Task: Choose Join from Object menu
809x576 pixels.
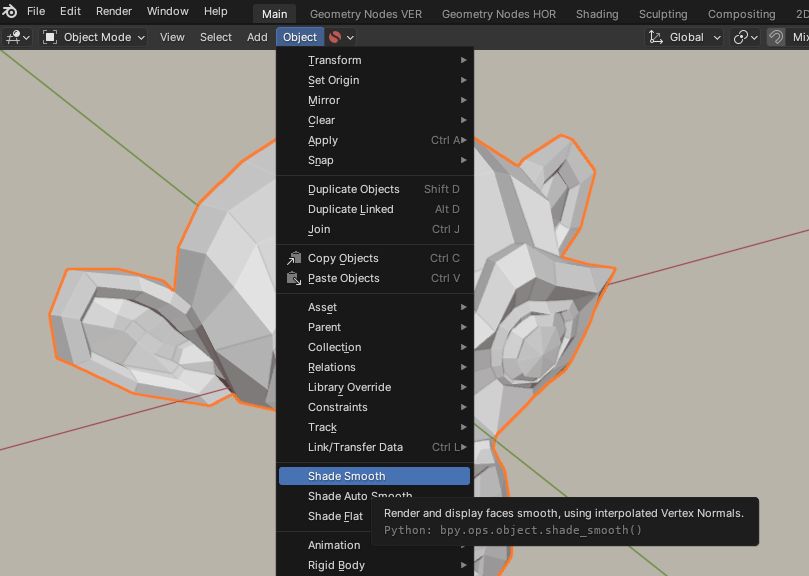Action: coord(375,230)
